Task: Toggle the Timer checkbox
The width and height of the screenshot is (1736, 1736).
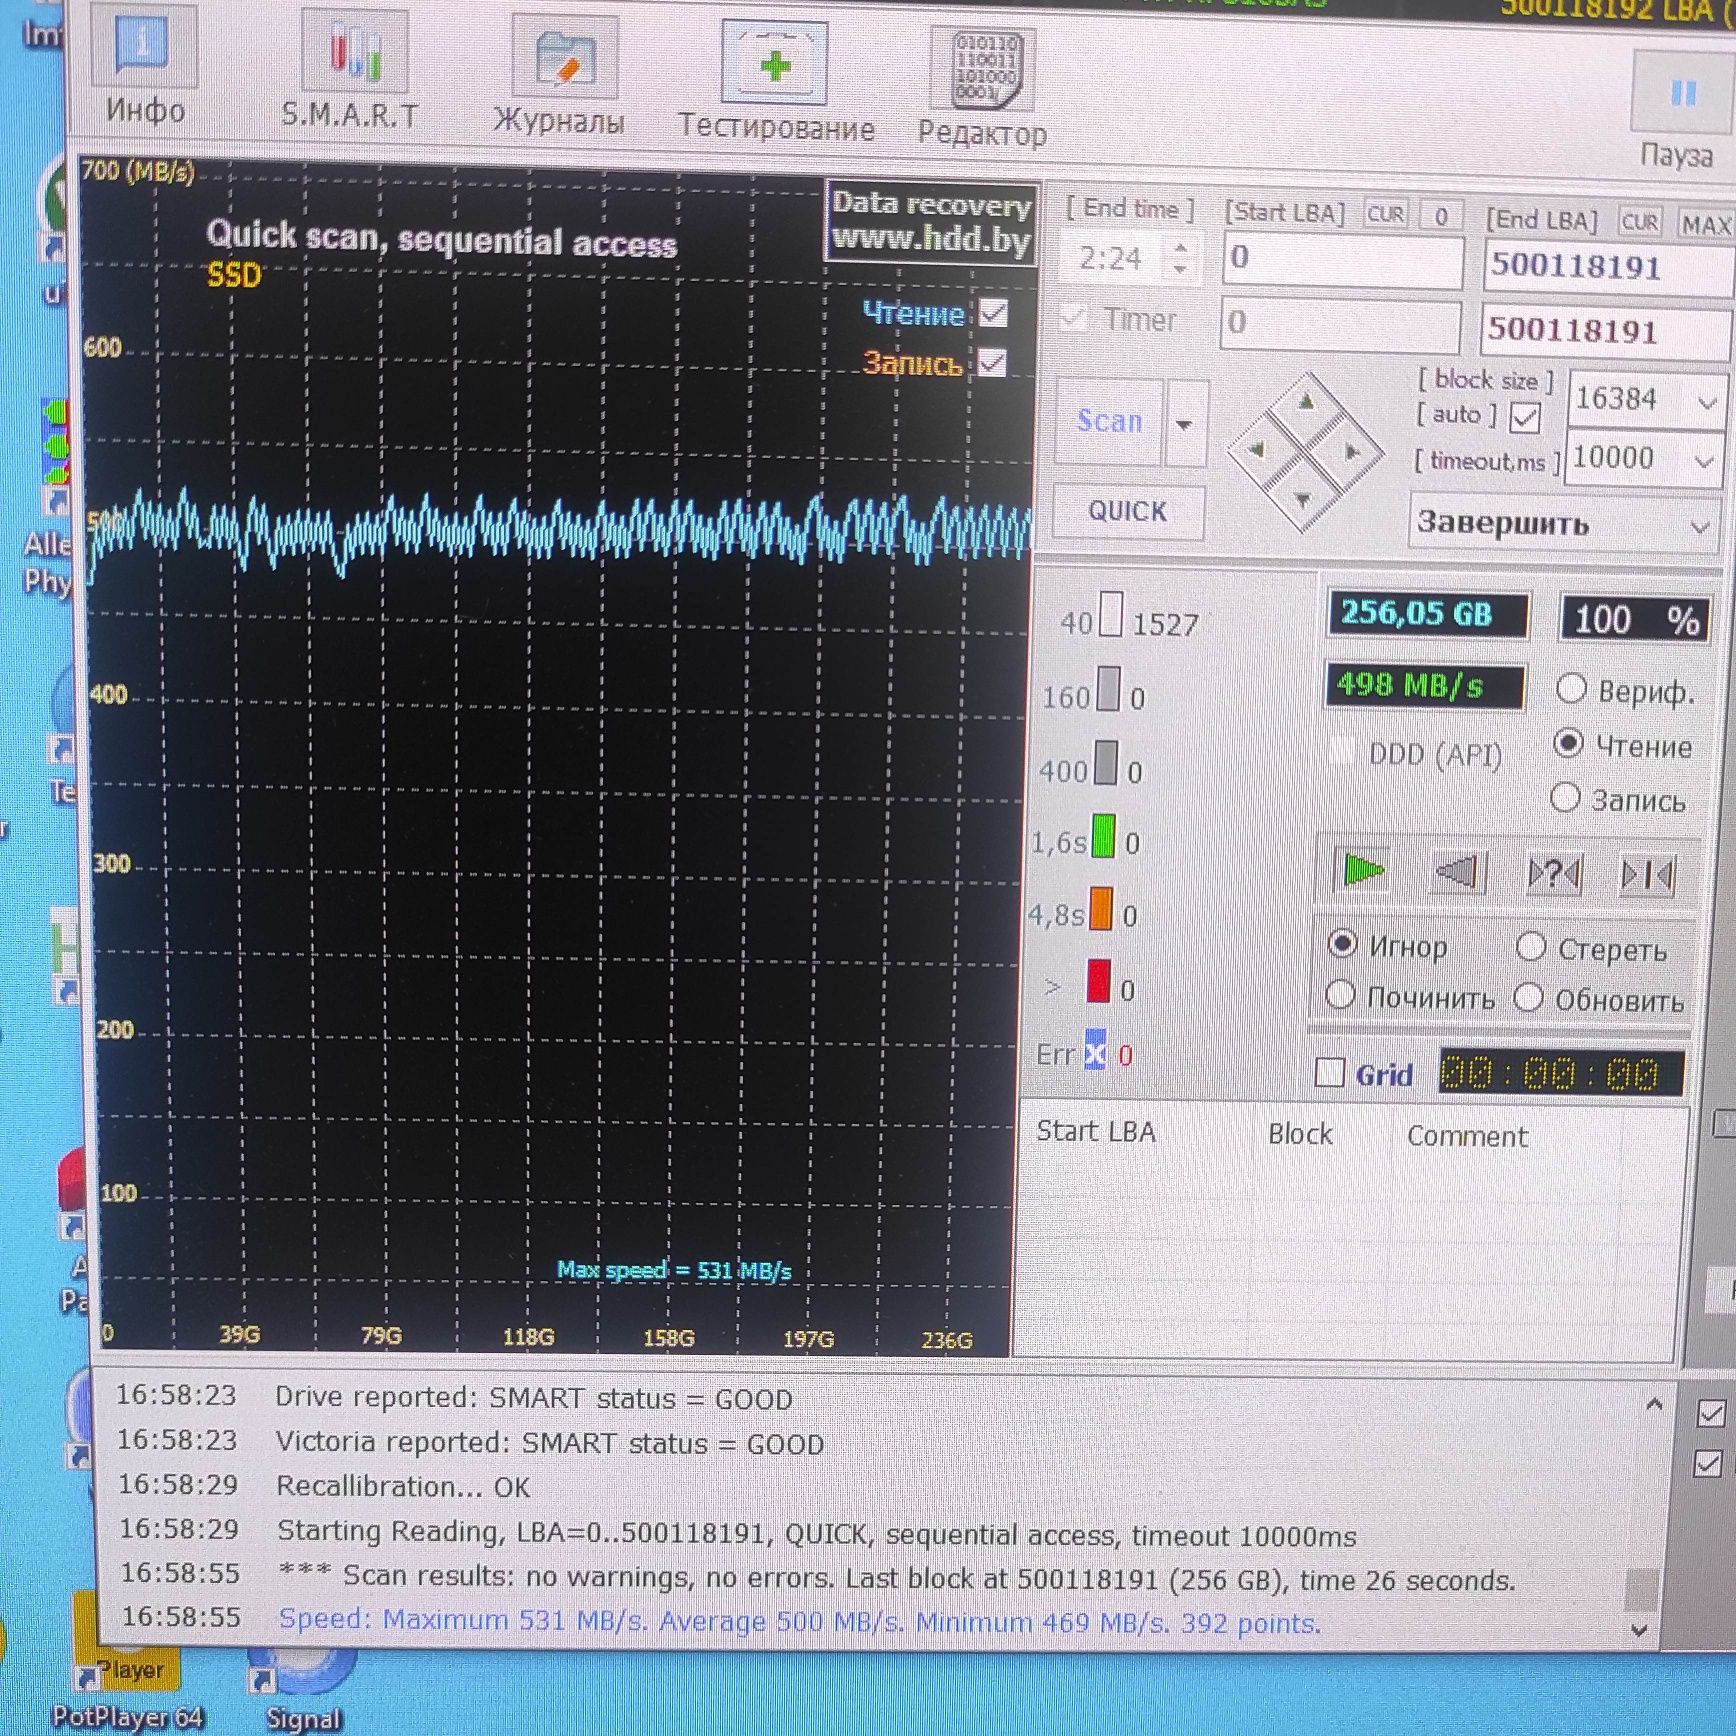Action: click(1074, 318)
